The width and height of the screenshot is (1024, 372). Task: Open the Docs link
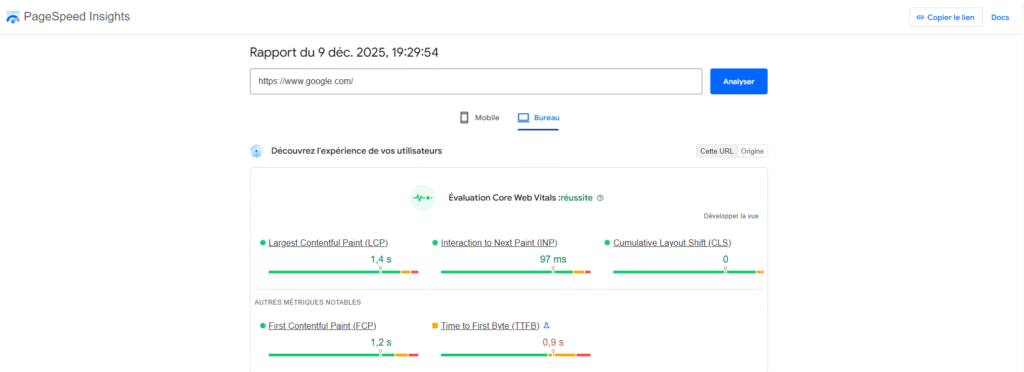tap(1000, 18)
